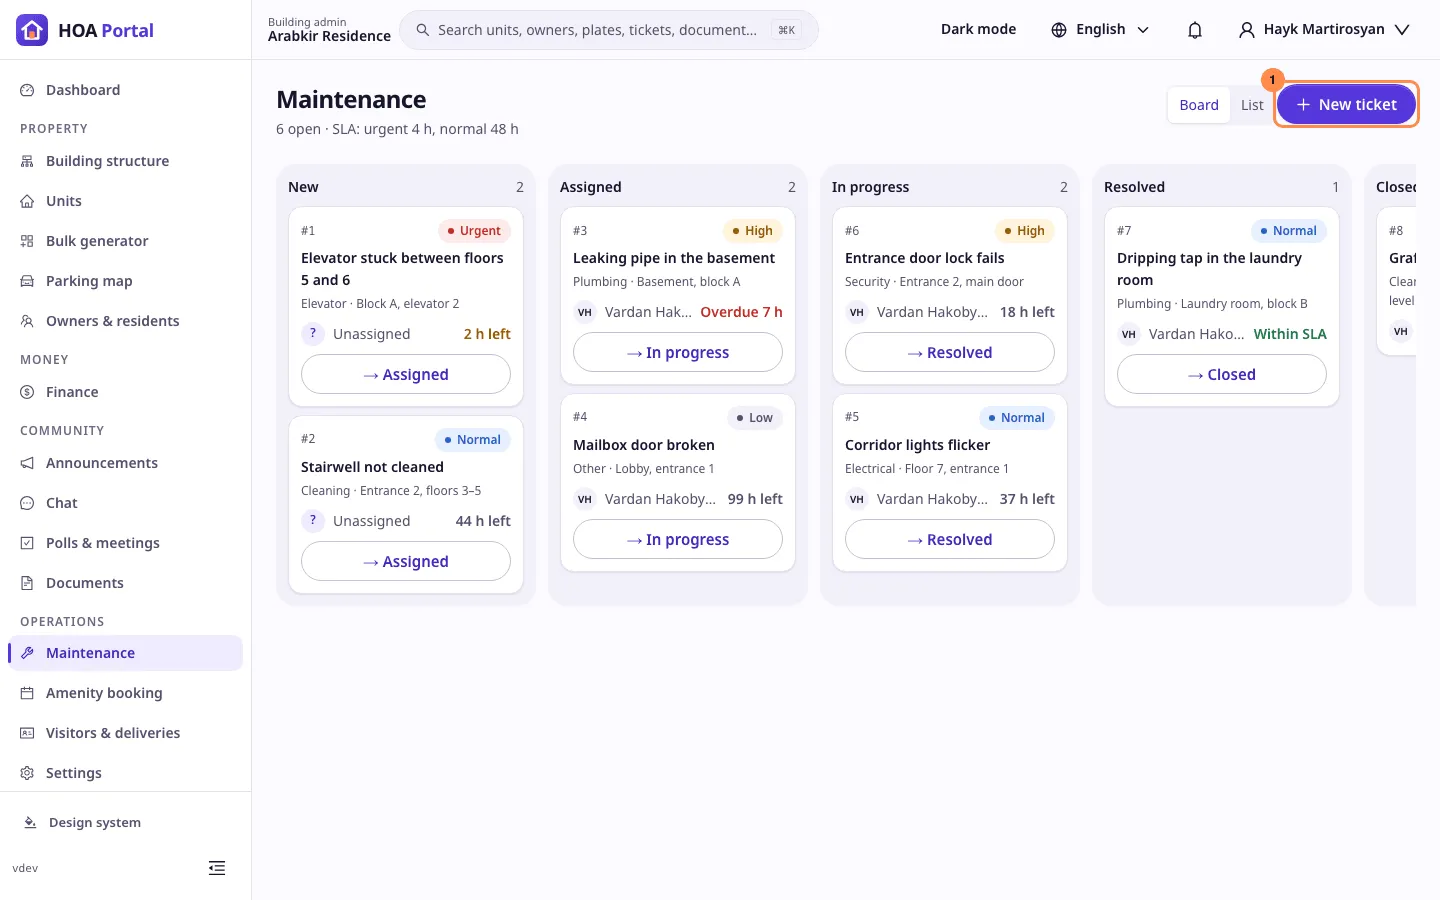Open Corridor lights flicker ticket title
Image resolution: width=1440 pixels, height=900 pixels.
917,445
